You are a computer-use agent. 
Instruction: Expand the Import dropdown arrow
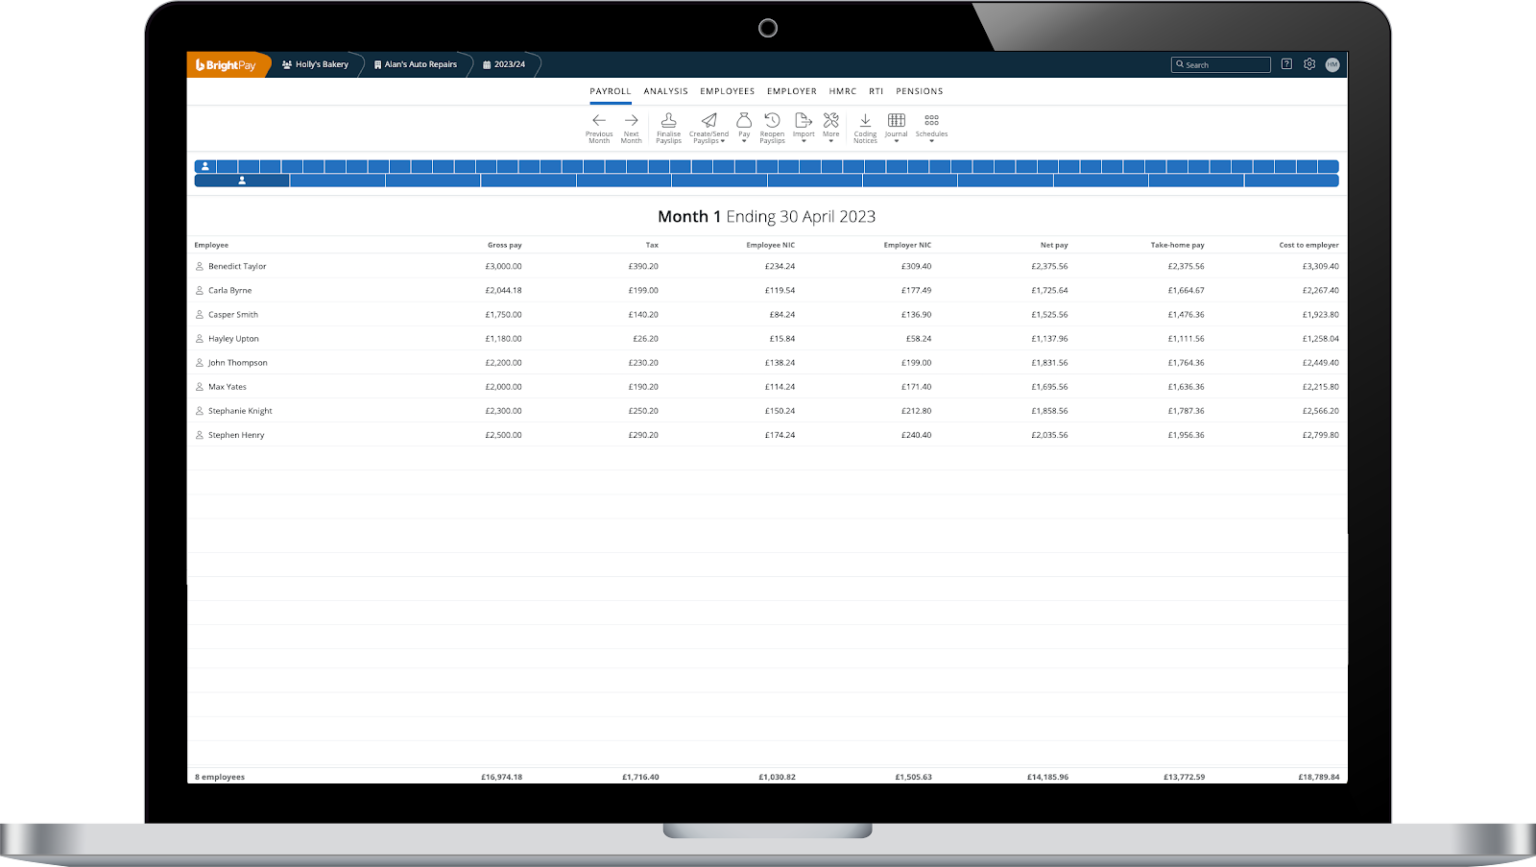pyautogui.click(x=804, y=141)
